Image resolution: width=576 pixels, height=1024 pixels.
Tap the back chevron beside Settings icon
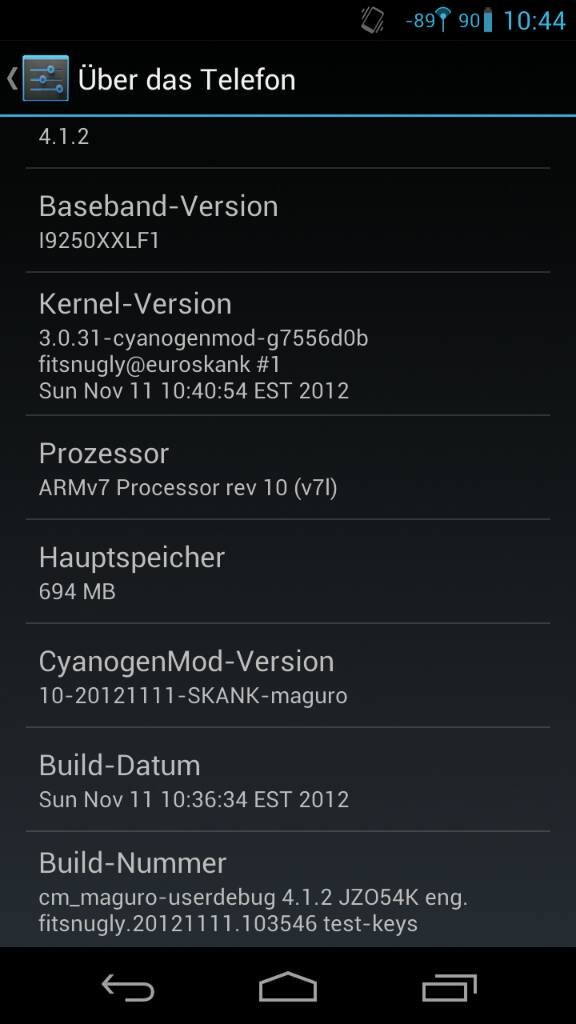coord(12,79)
